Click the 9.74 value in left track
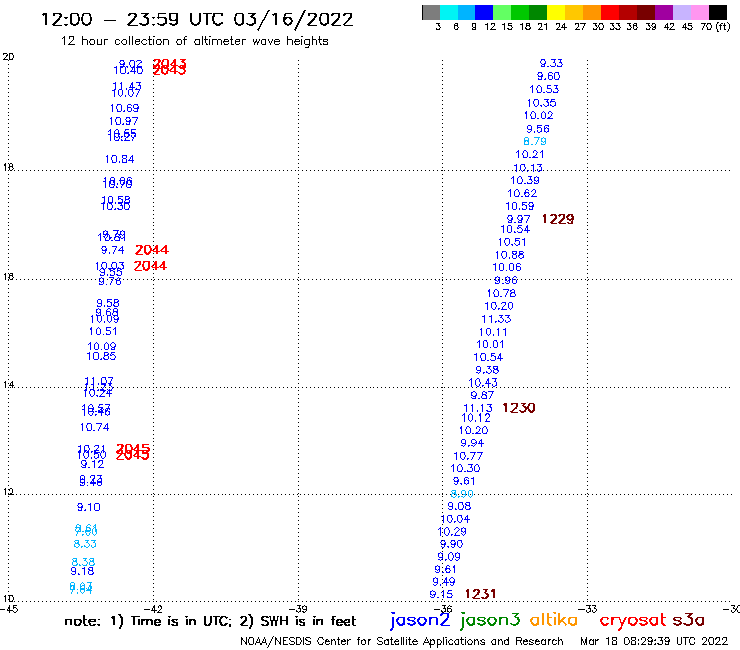The width and height of the screenshot is (740, 650). coord(112,250)
